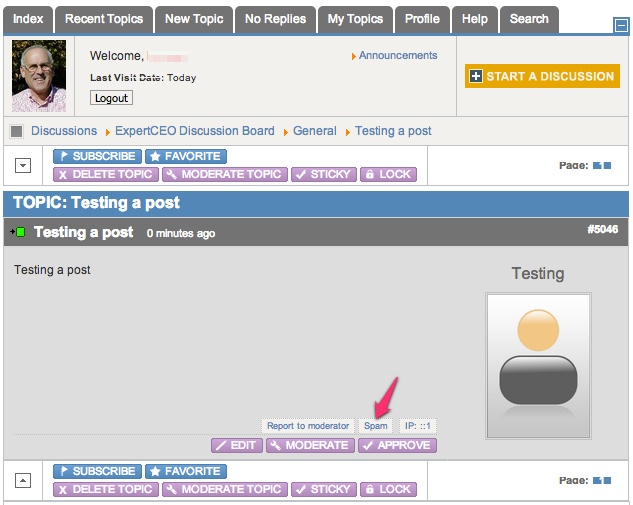Log out using the Logout button

coord(111,98)
